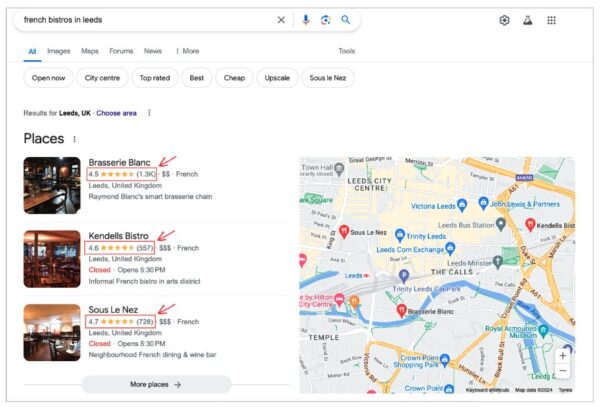Screen dimensions: 600x407
Task: Switch to the News tab
Action: tap(153, 51)
